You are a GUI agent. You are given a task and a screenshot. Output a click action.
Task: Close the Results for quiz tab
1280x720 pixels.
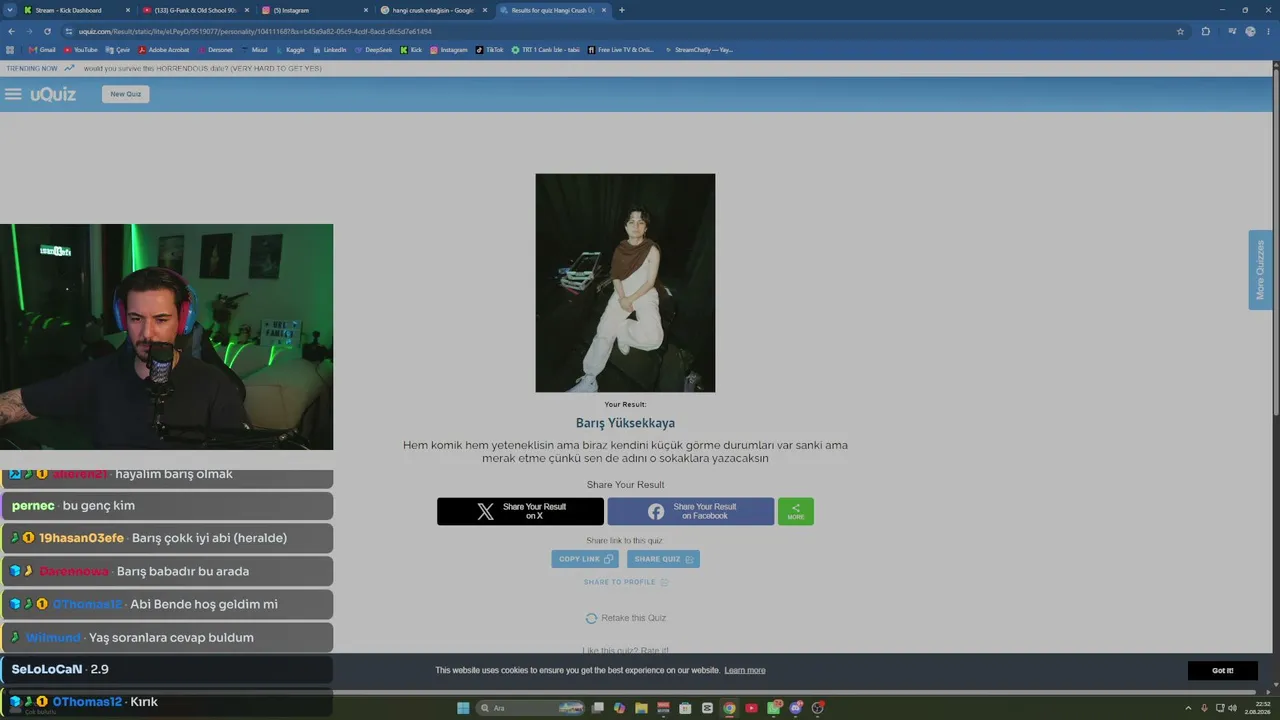[x=603, y=10]
